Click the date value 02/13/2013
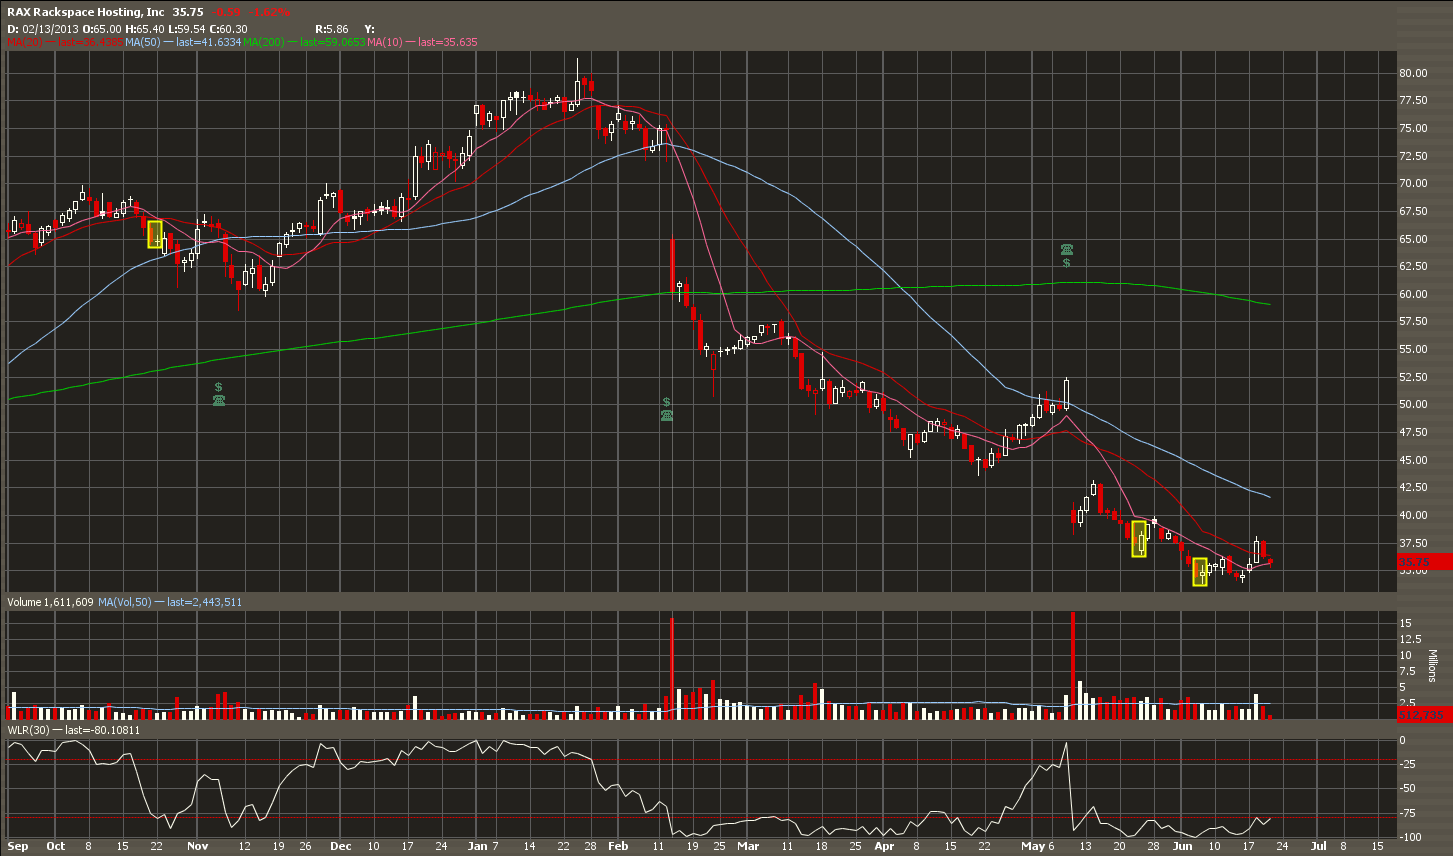This screenshot has height=856, width=1453. coord(50,30)
